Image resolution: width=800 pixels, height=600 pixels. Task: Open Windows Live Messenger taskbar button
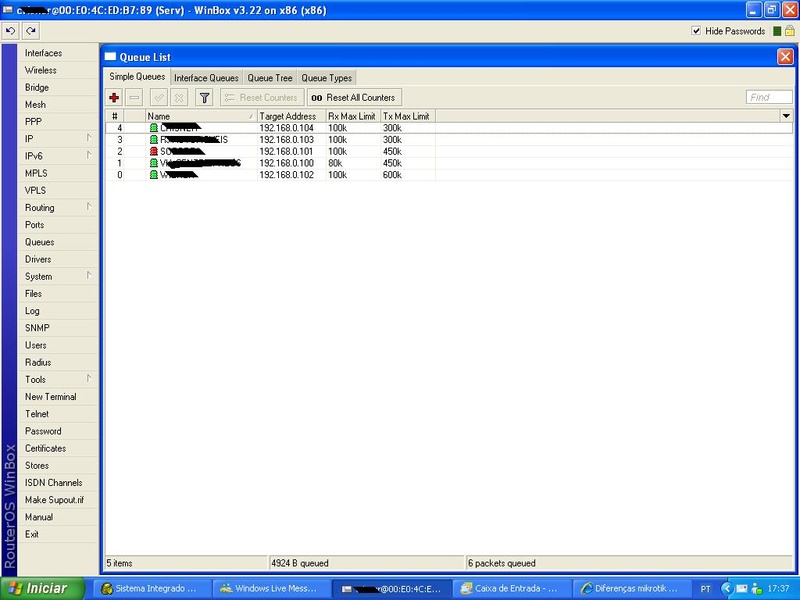[x=270, y=588]
